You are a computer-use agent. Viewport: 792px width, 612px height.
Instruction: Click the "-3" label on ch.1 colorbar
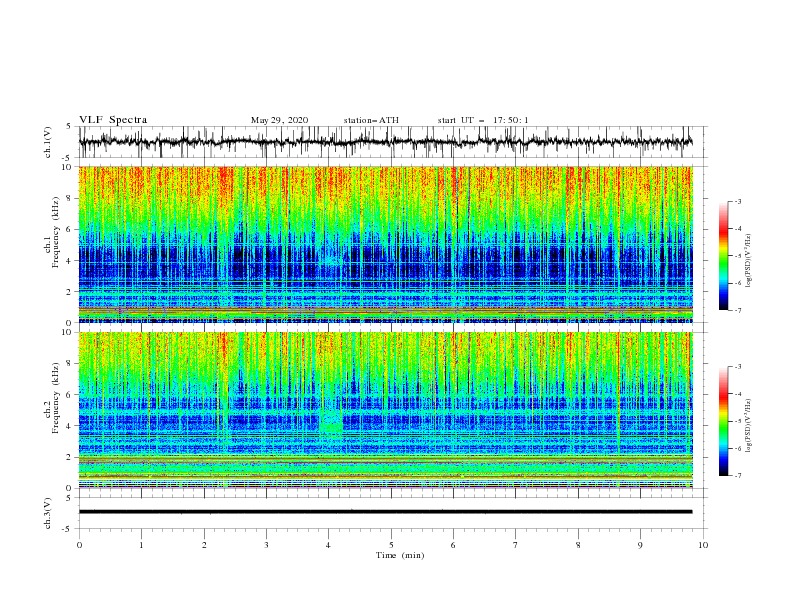tap(737, 201)
